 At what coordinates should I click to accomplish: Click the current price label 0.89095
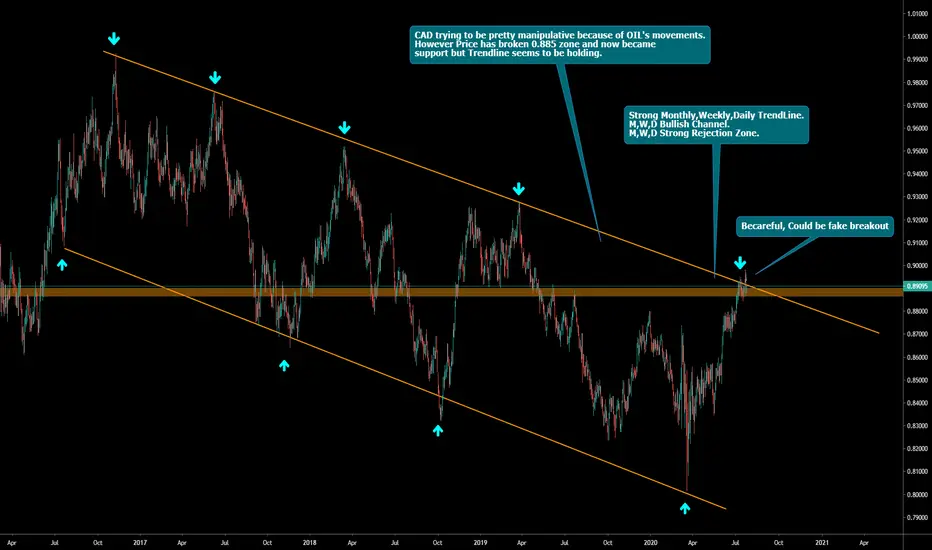917,286
